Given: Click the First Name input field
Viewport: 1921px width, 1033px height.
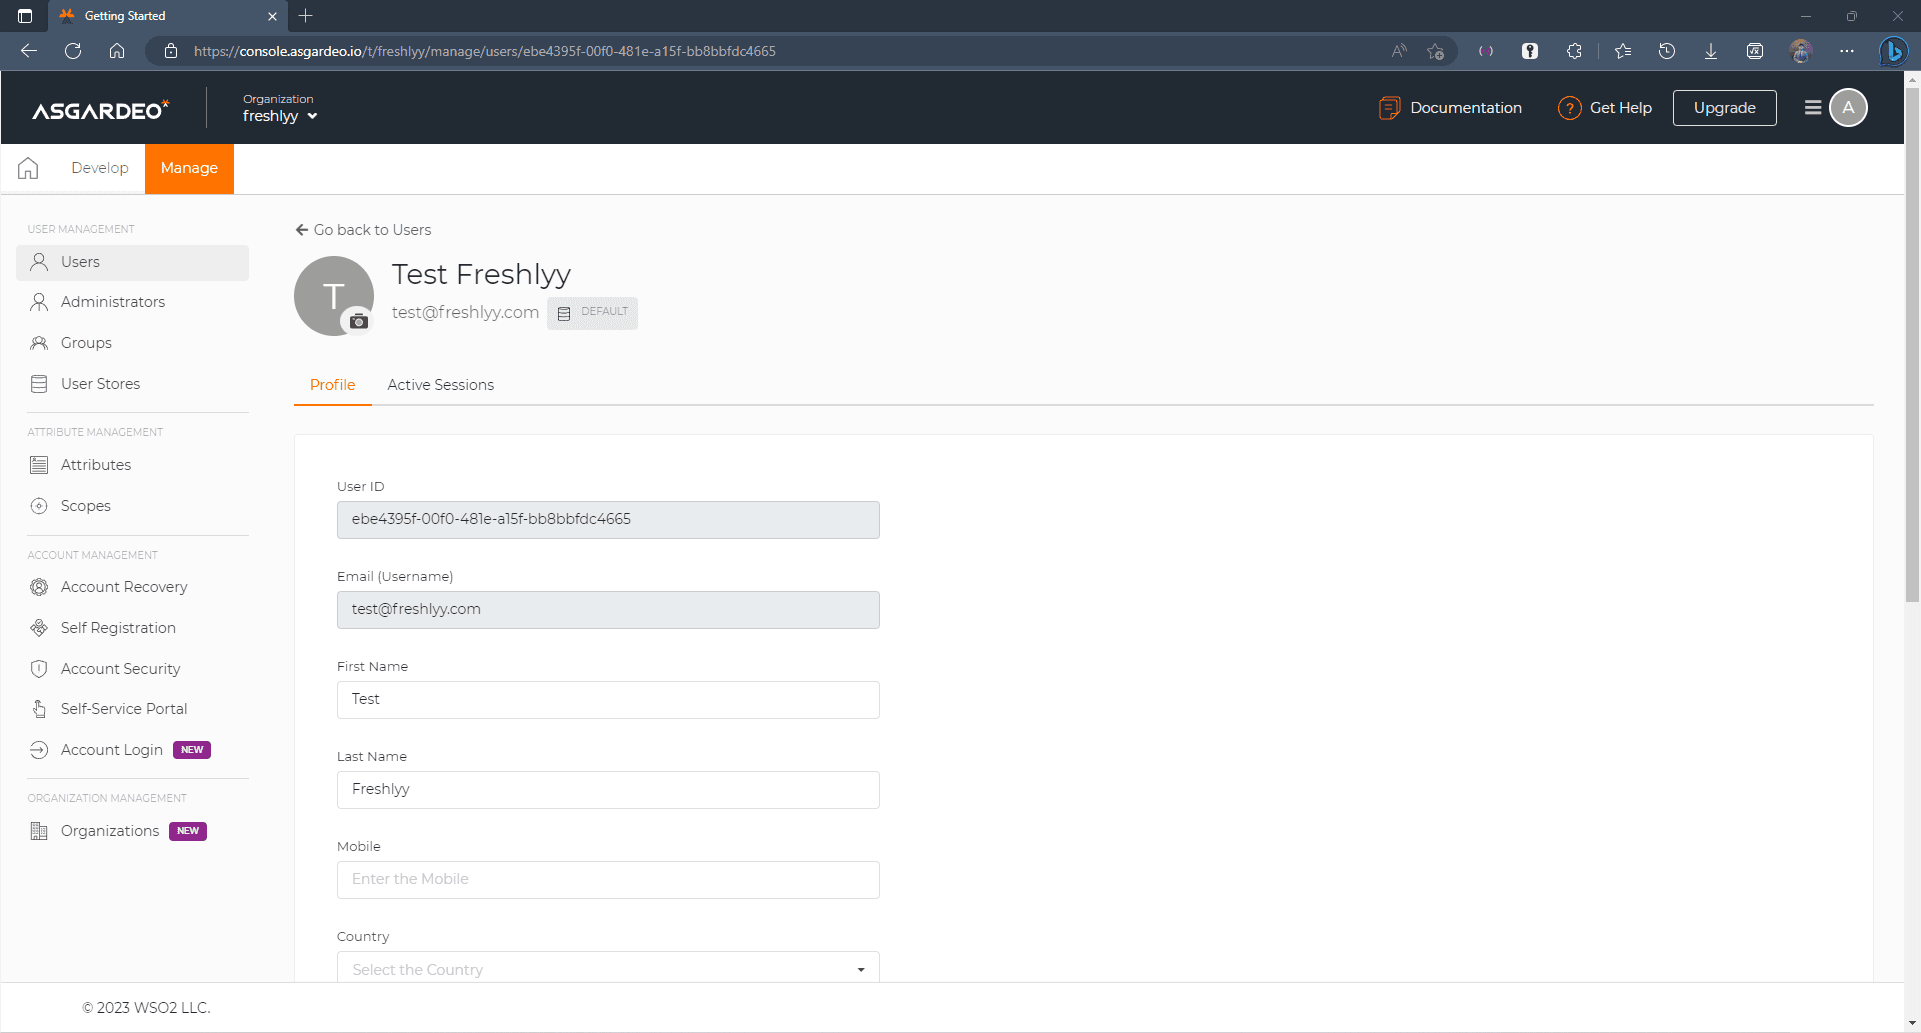Looking at the screenshot, I should 608,700.
